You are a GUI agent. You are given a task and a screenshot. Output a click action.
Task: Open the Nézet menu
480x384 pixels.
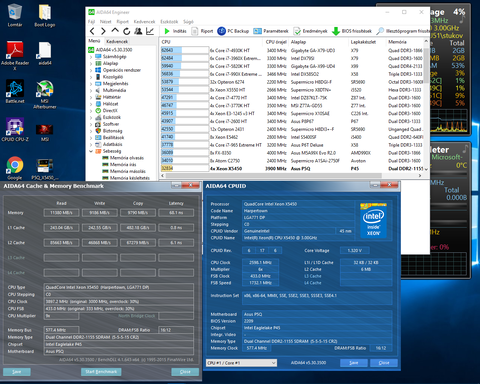[105, 22]
